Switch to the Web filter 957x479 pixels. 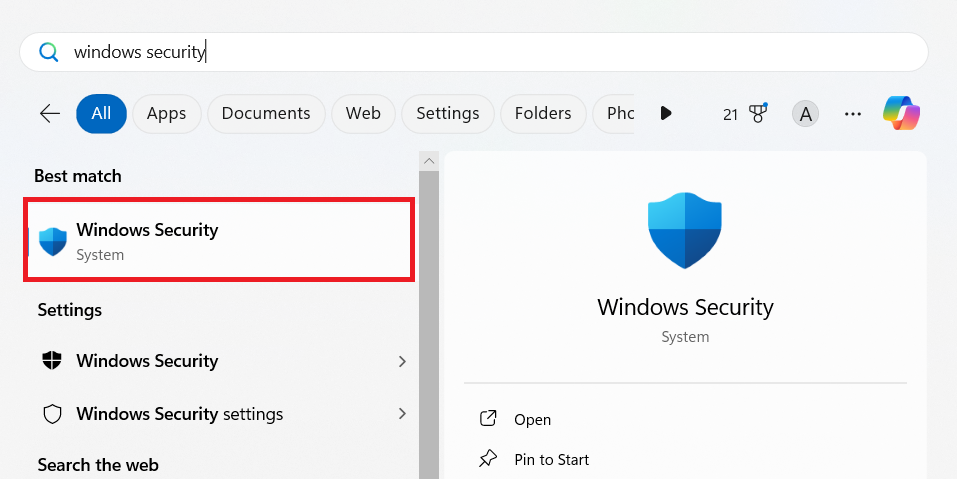(363, 113)
